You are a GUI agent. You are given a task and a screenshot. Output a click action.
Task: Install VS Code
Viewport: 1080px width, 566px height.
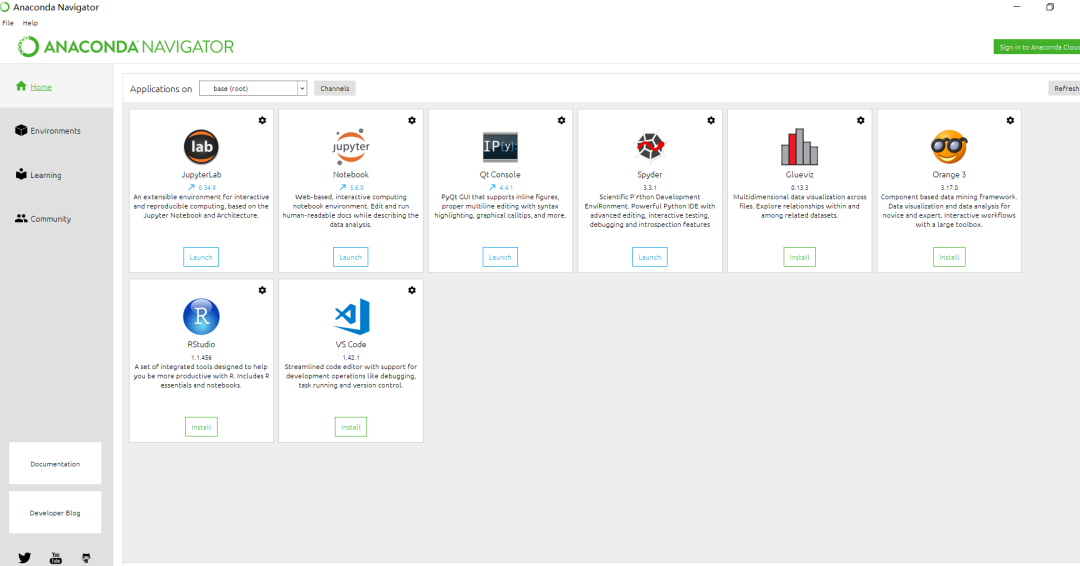point(351,427)
